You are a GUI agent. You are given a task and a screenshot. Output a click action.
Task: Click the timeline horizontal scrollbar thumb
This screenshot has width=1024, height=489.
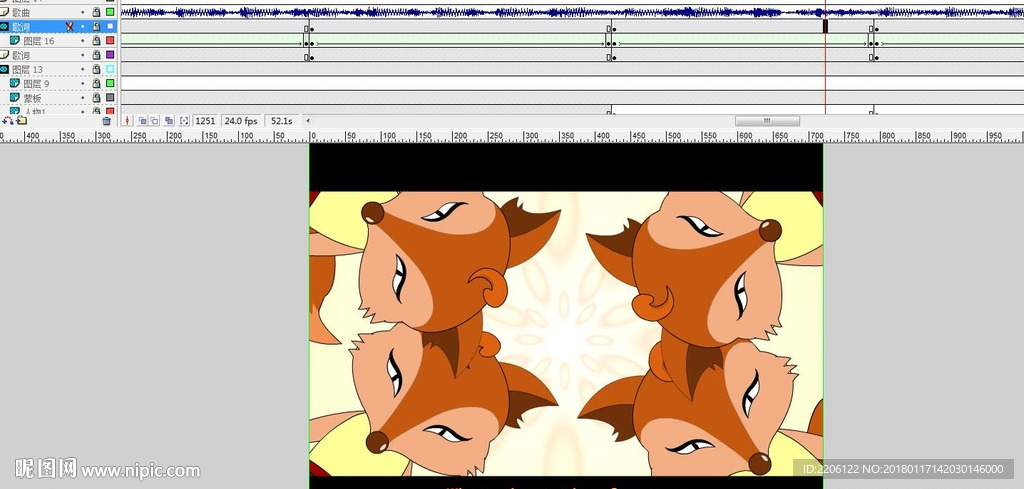(x=767, y=121)
